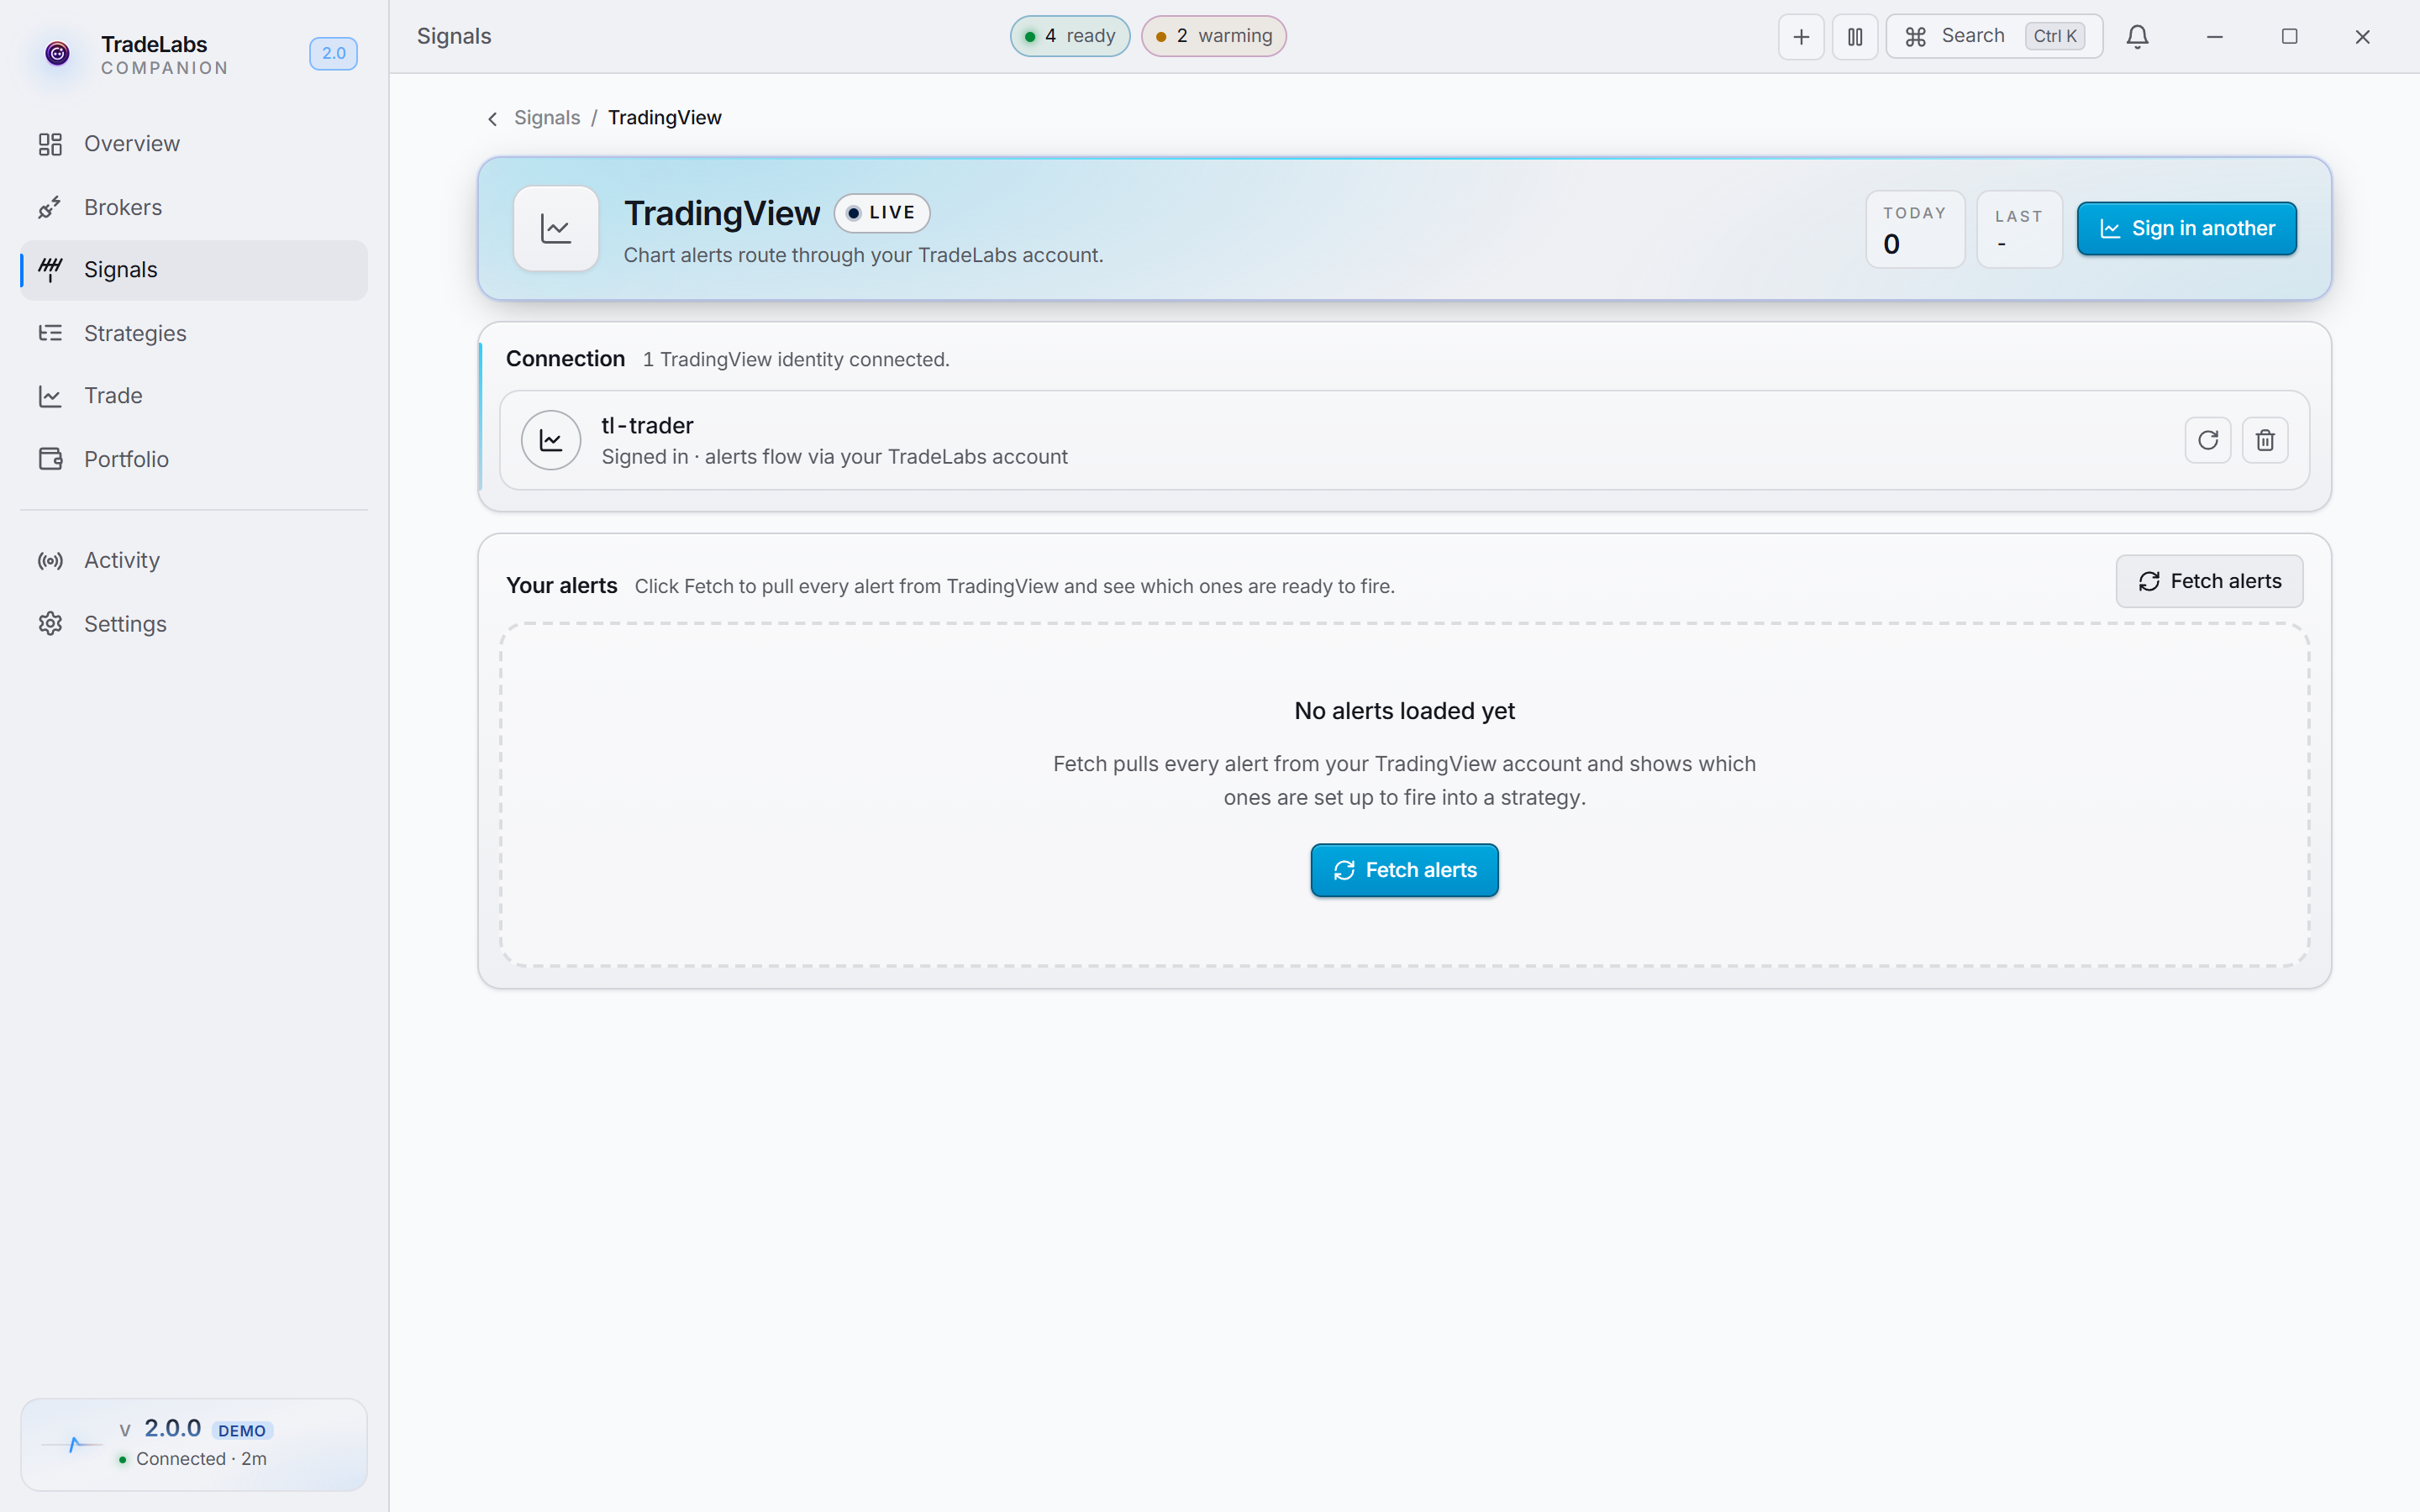This screenshot has width=2420, height=1512.
Task: Click the Overview grid icon
Action: pyautogui.click(x=50, y=144)
